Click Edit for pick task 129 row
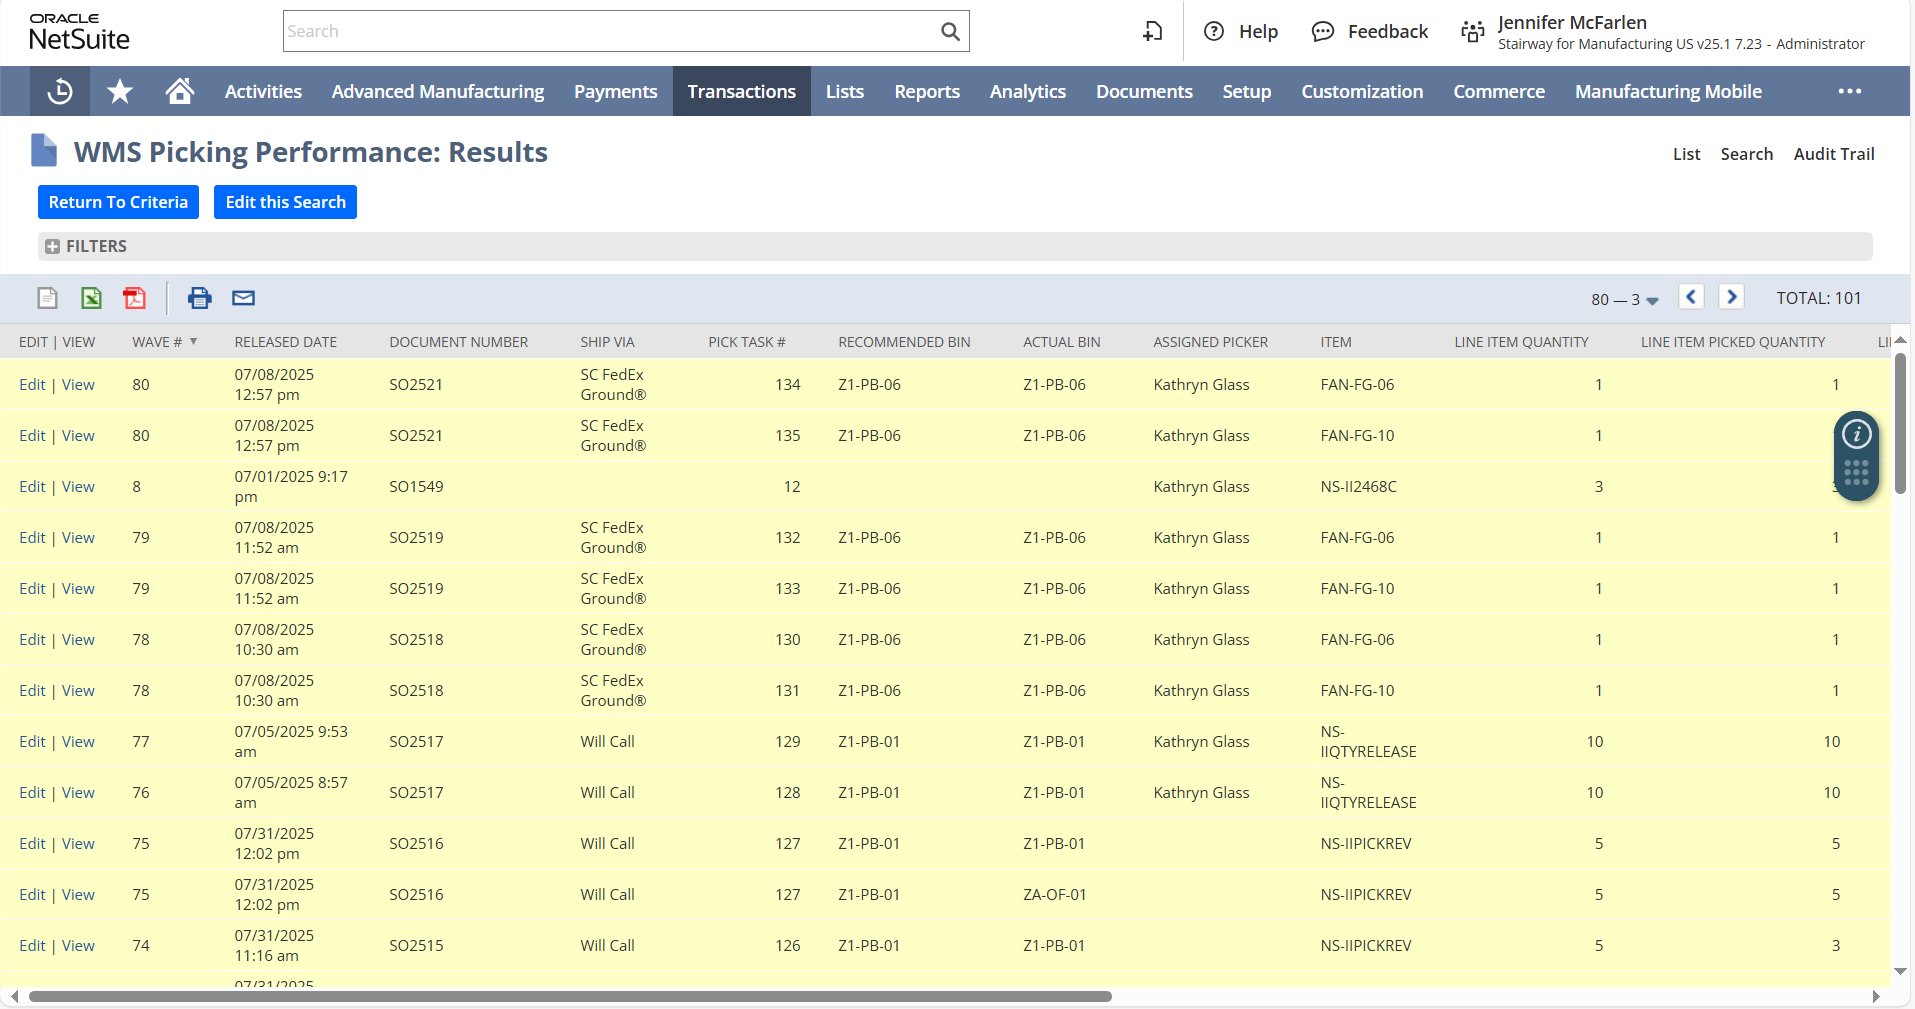The width and height of the screenshot is (1915, 1009). (x=32, y=742)
